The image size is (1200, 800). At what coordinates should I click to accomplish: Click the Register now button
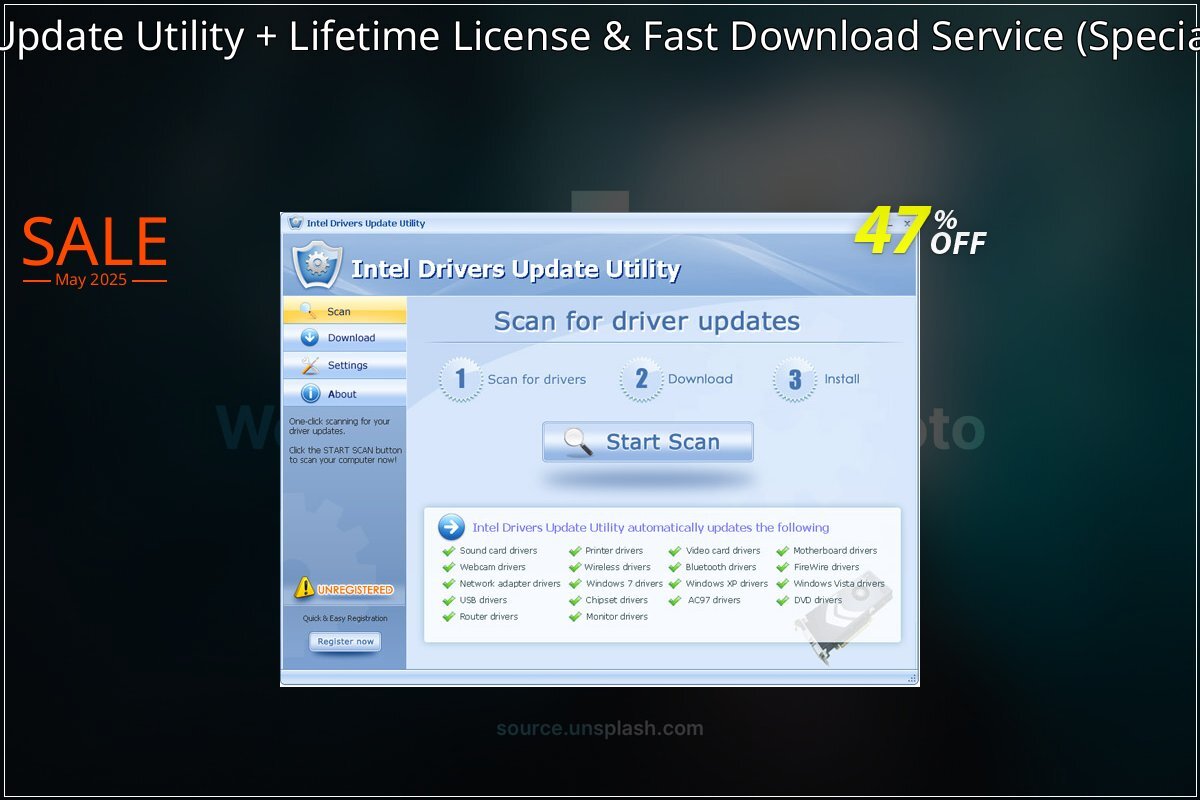[x=345, y=641]
